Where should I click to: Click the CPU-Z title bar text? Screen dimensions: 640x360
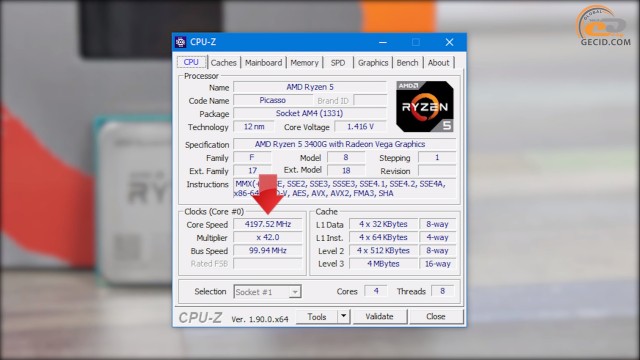click(x=203, y=42)
